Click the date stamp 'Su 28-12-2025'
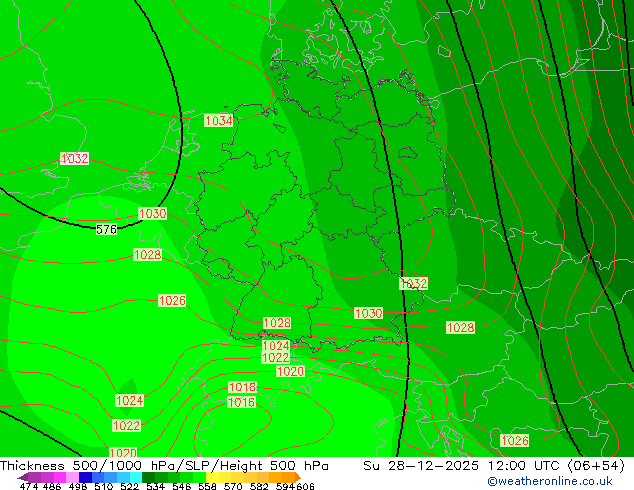Screen dimensions: 634x490 [x=411, y=466]
